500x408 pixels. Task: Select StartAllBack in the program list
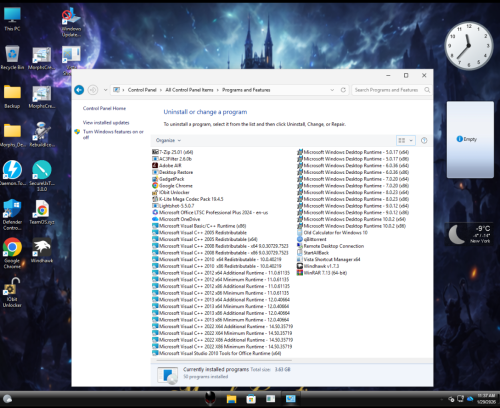click(313, 253)
